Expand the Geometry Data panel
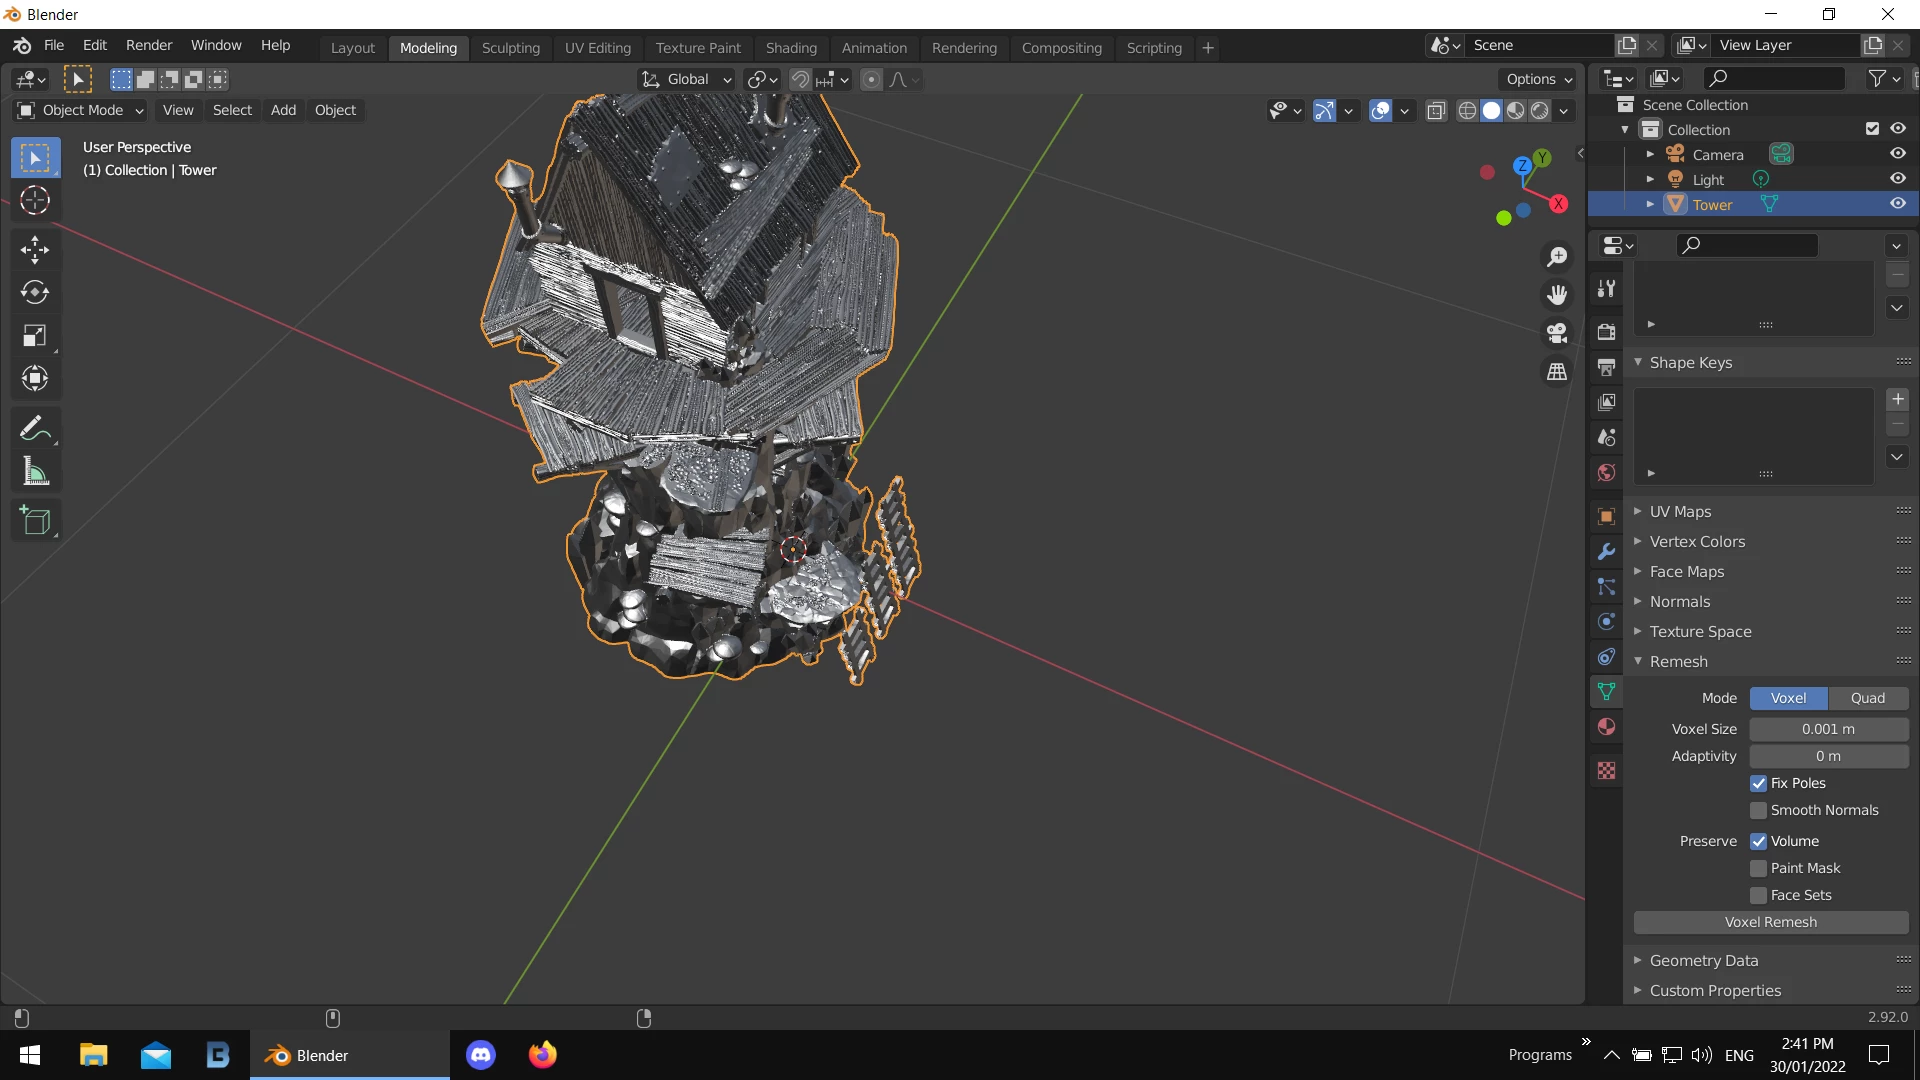The image size is (1920, 1080). [1703, 961]
